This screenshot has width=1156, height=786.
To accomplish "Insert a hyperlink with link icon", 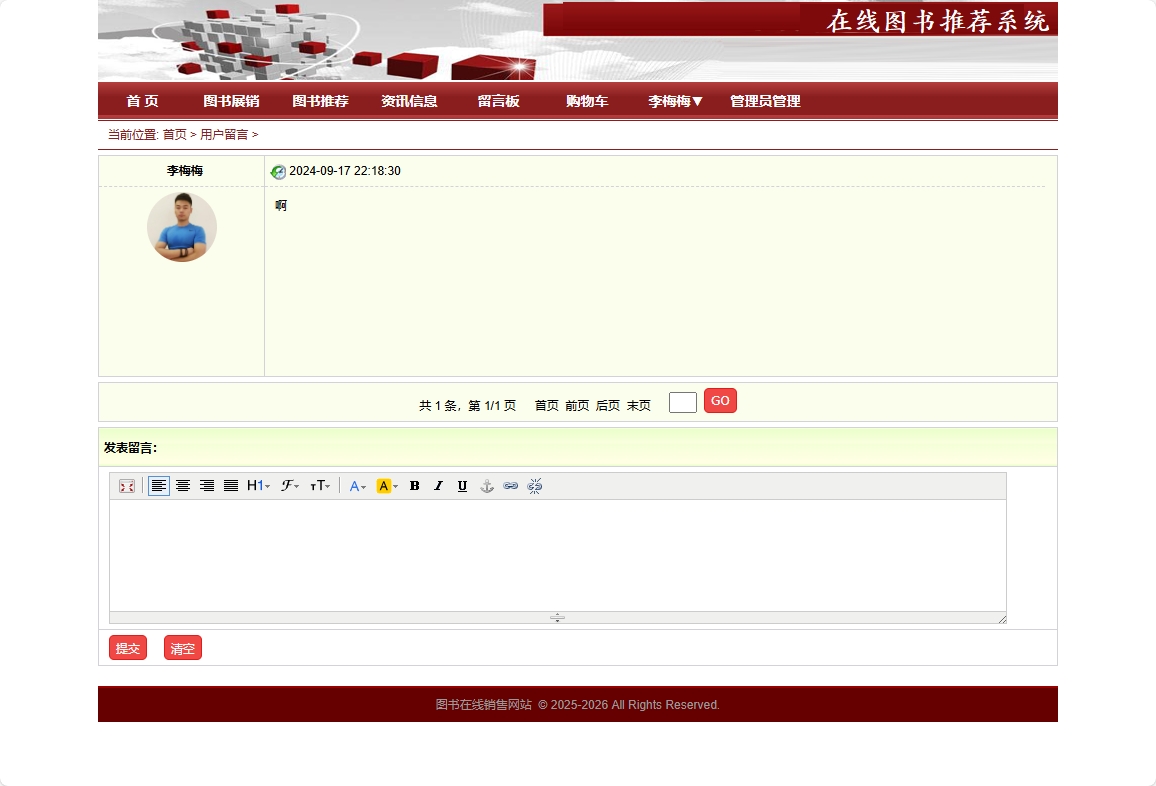I will [511, 486].
